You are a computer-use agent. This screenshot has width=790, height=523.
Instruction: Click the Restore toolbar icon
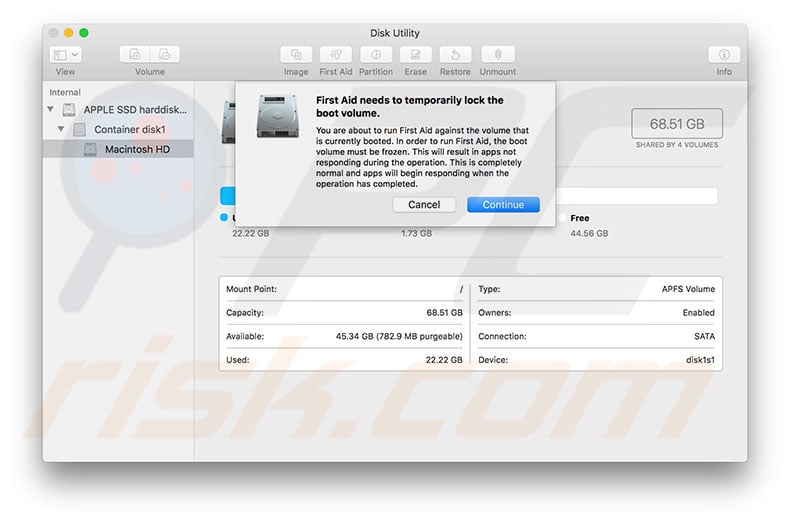tap(455, 54)
